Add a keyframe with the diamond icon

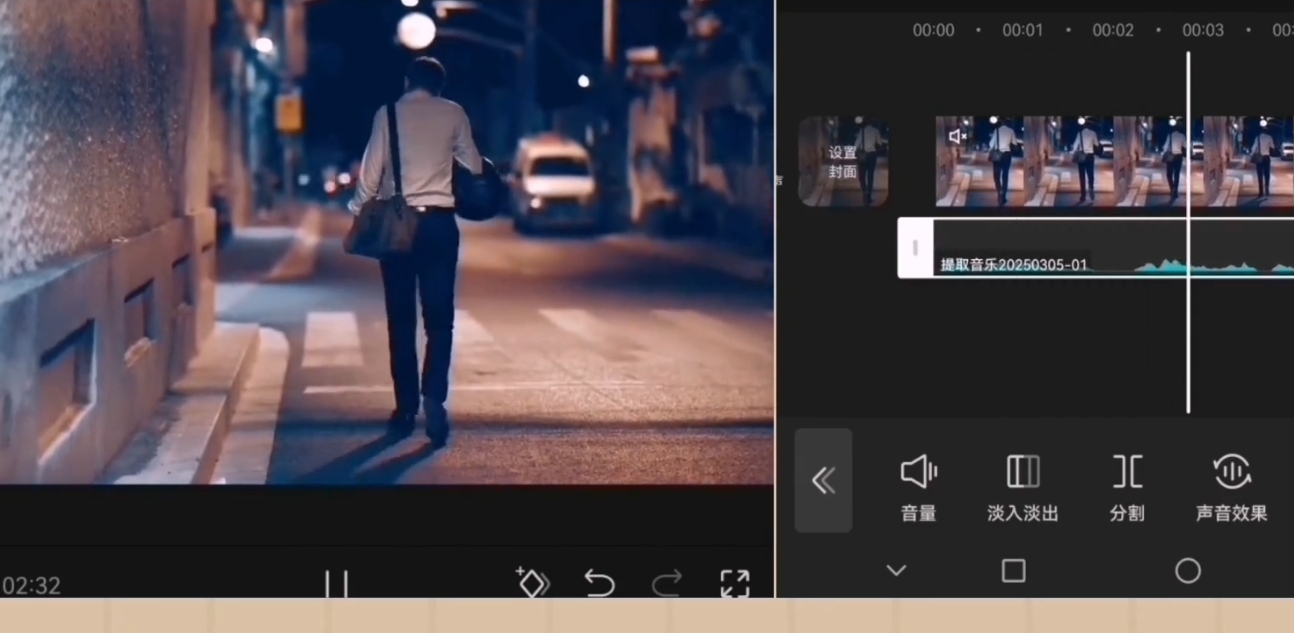(532, 583)
